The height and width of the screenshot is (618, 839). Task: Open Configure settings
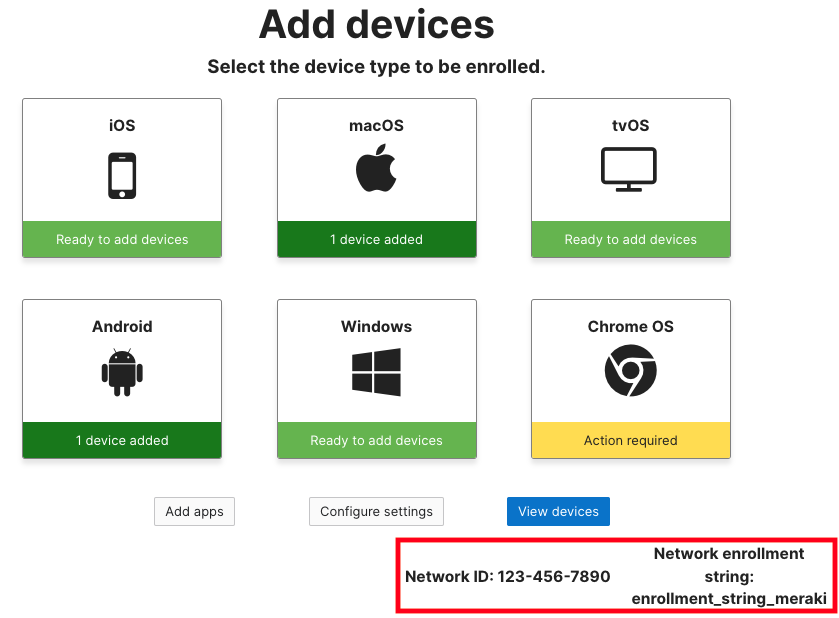[376, 511]
